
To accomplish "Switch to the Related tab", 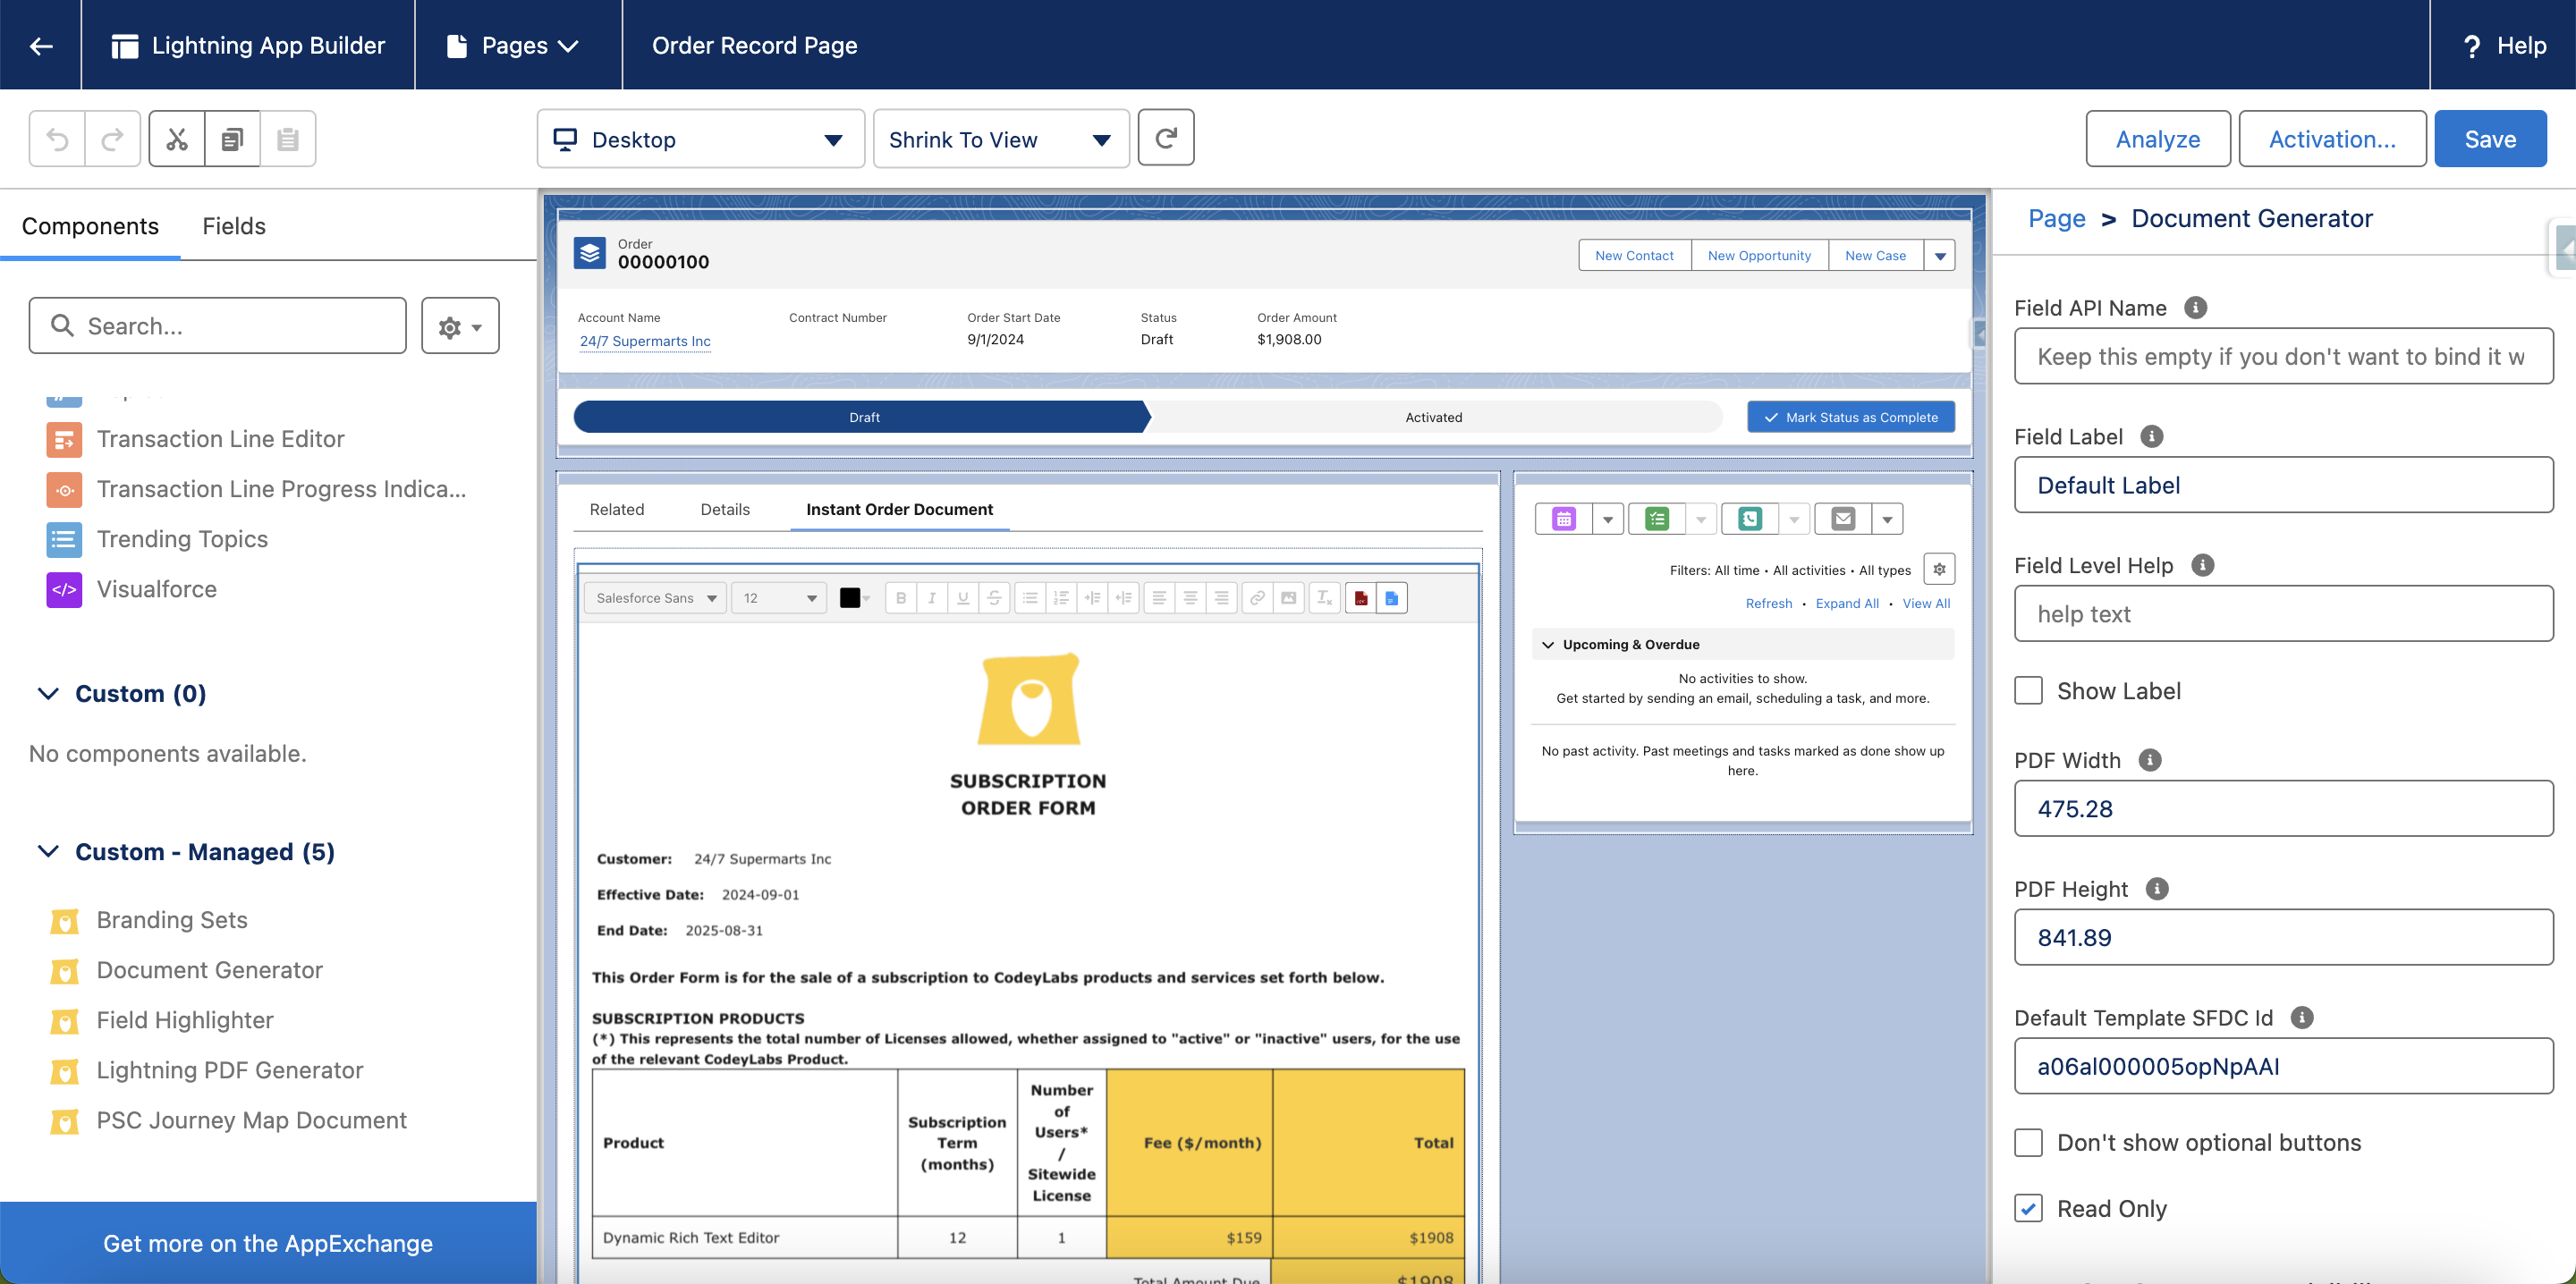I will (617, 509).
